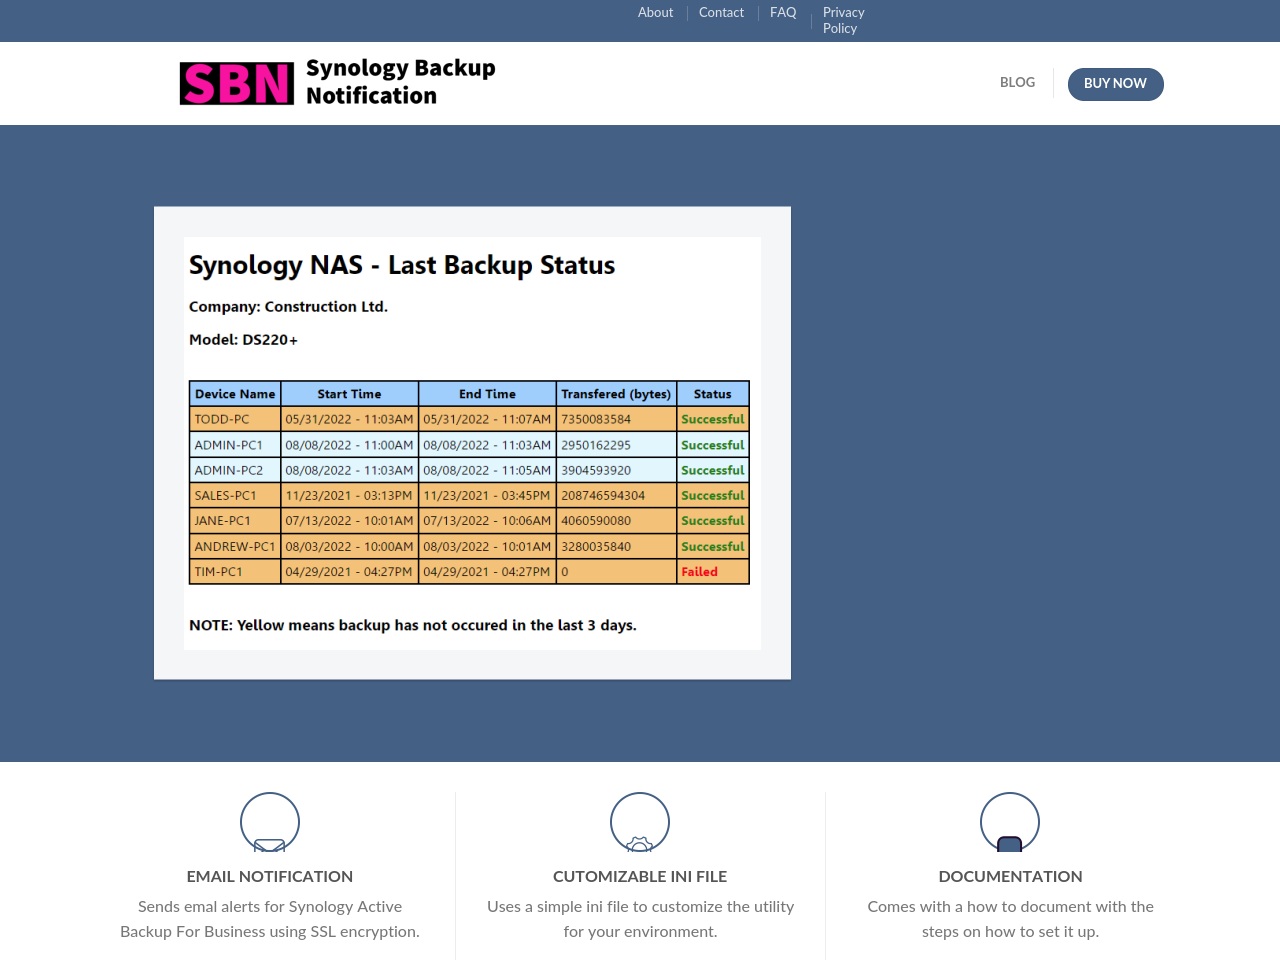This screenshot has height=960, width=1280.
Task: Click the email alerts description text
Action: tap(270, 919)
